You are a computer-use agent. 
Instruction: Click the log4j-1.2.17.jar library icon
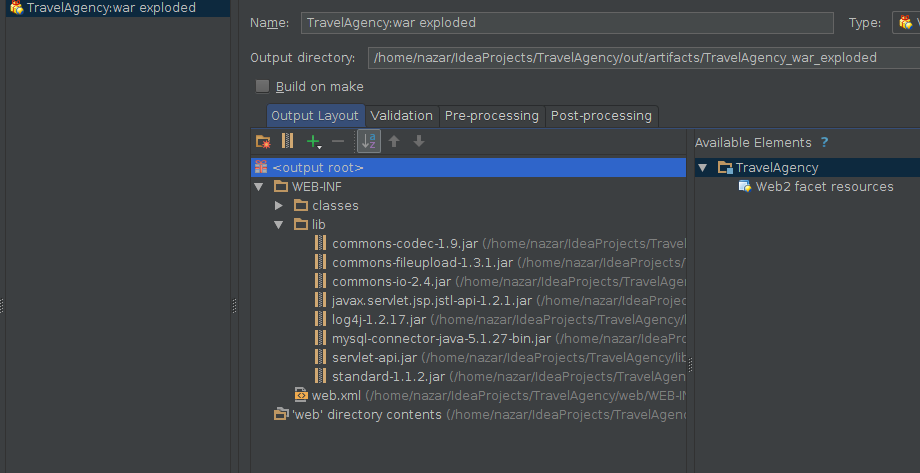[320, 319]
